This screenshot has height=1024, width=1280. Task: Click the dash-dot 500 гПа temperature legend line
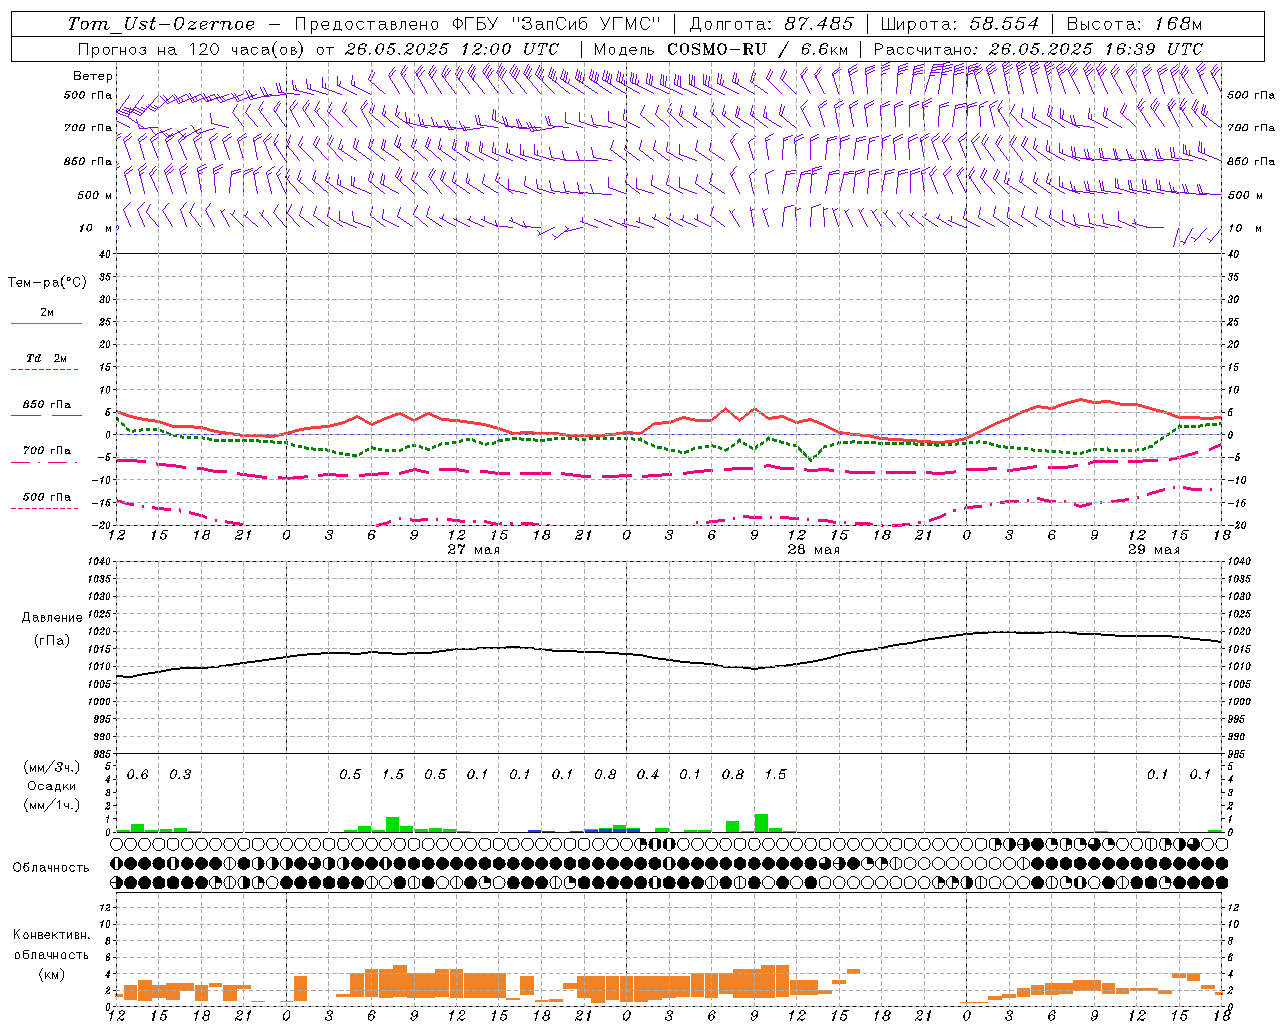click(x=44, y=509)
